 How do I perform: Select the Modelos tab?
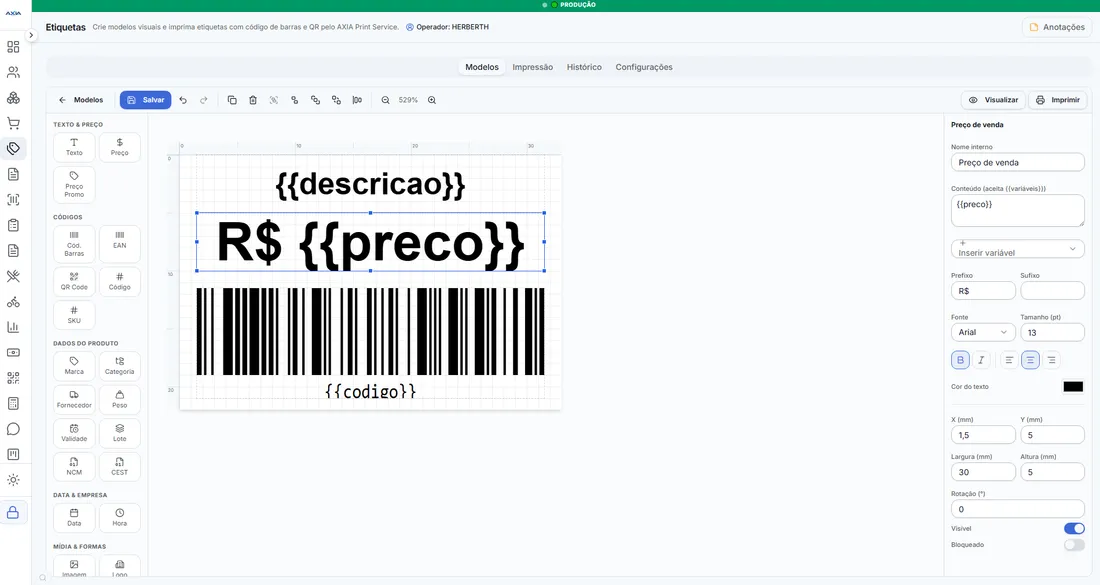[x=482, y=67]
